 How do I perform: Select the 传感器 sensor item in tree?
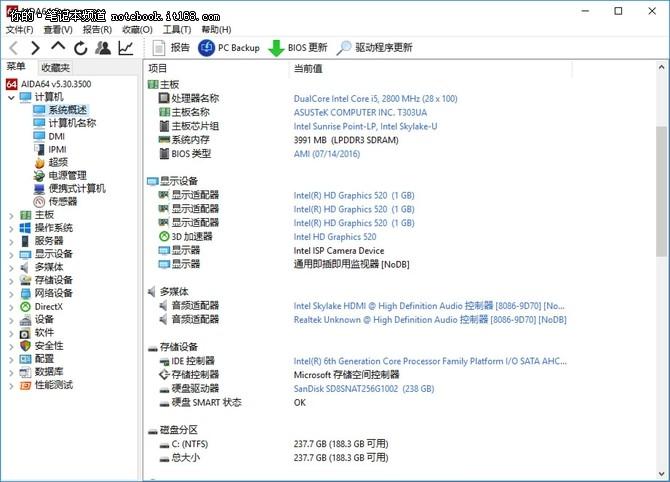(62, 201)
